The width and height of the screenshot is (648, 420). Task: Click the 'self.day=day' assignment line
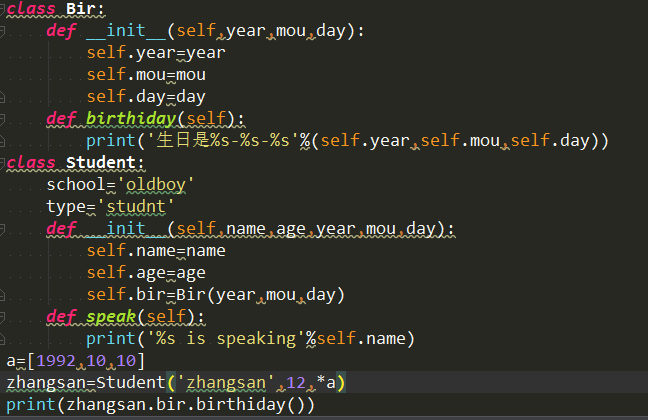point(146,97)
